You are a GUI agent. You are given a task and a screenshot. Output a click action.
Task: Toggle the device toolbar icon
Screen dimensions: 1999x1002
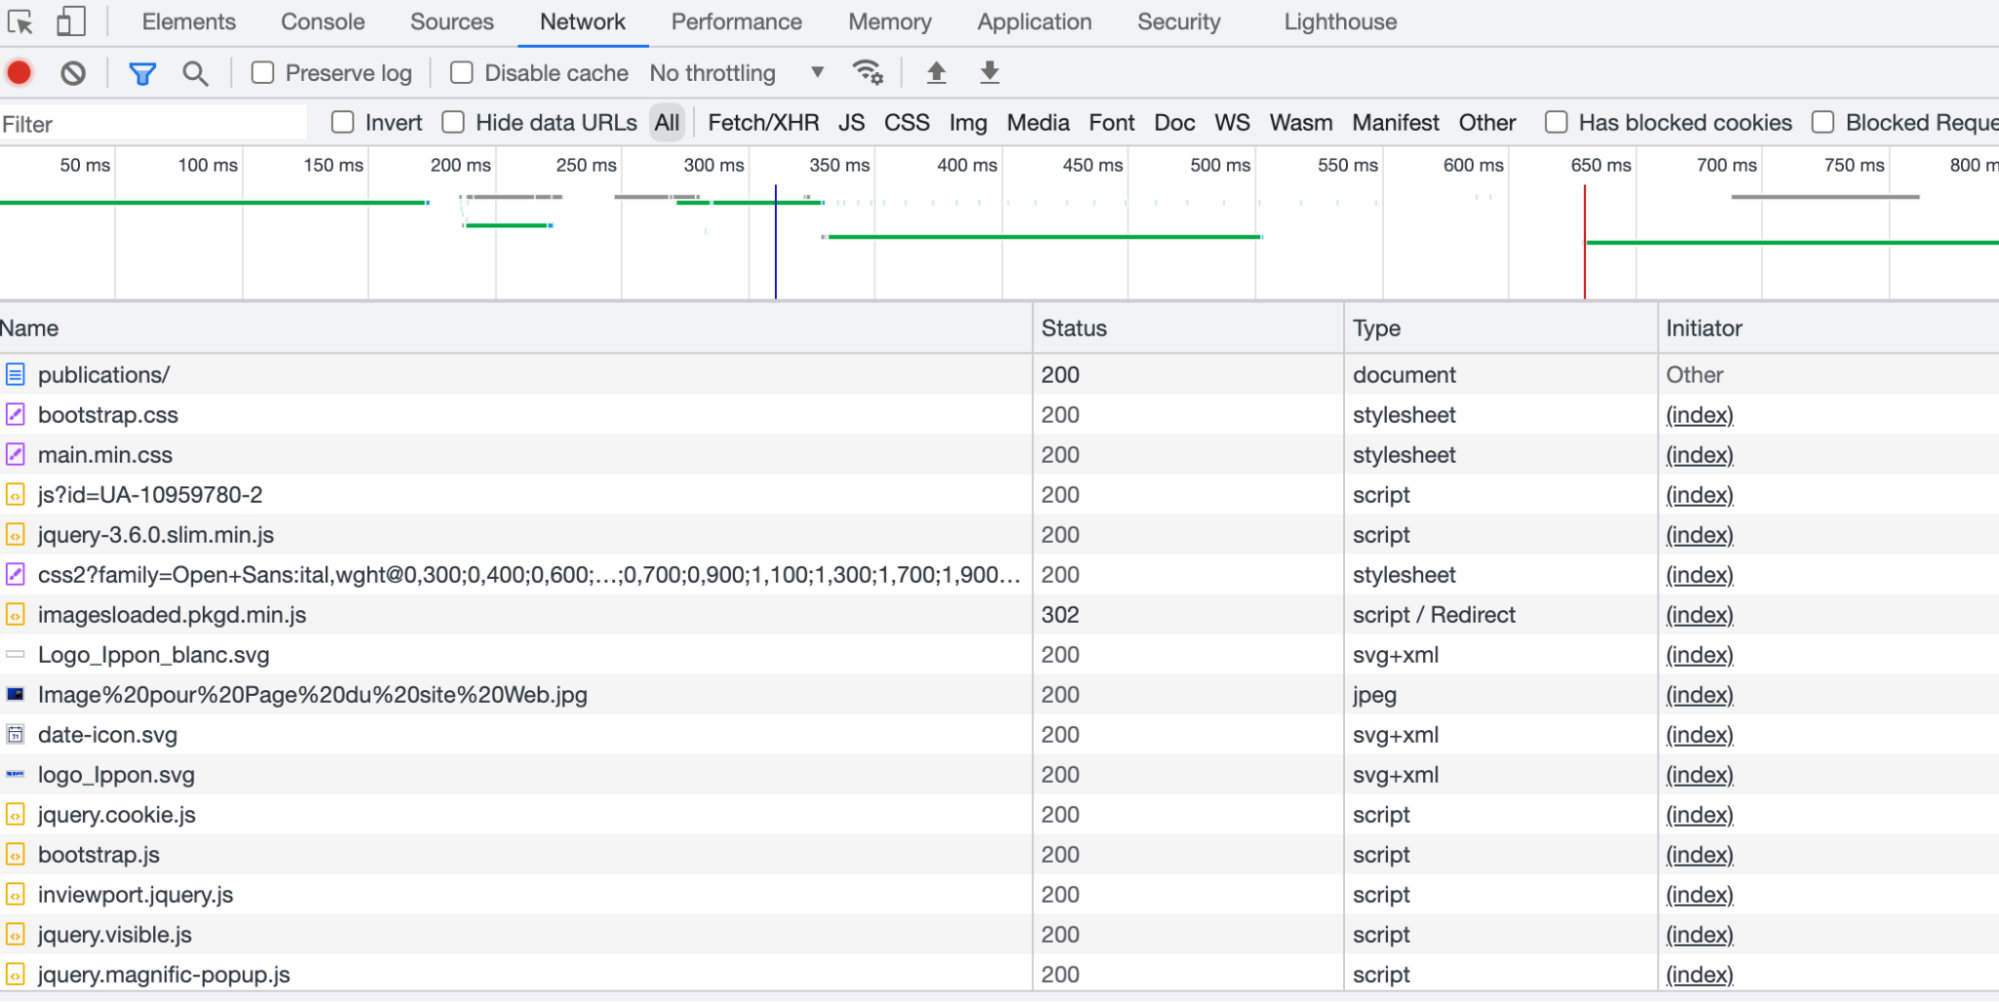point(70,21)
